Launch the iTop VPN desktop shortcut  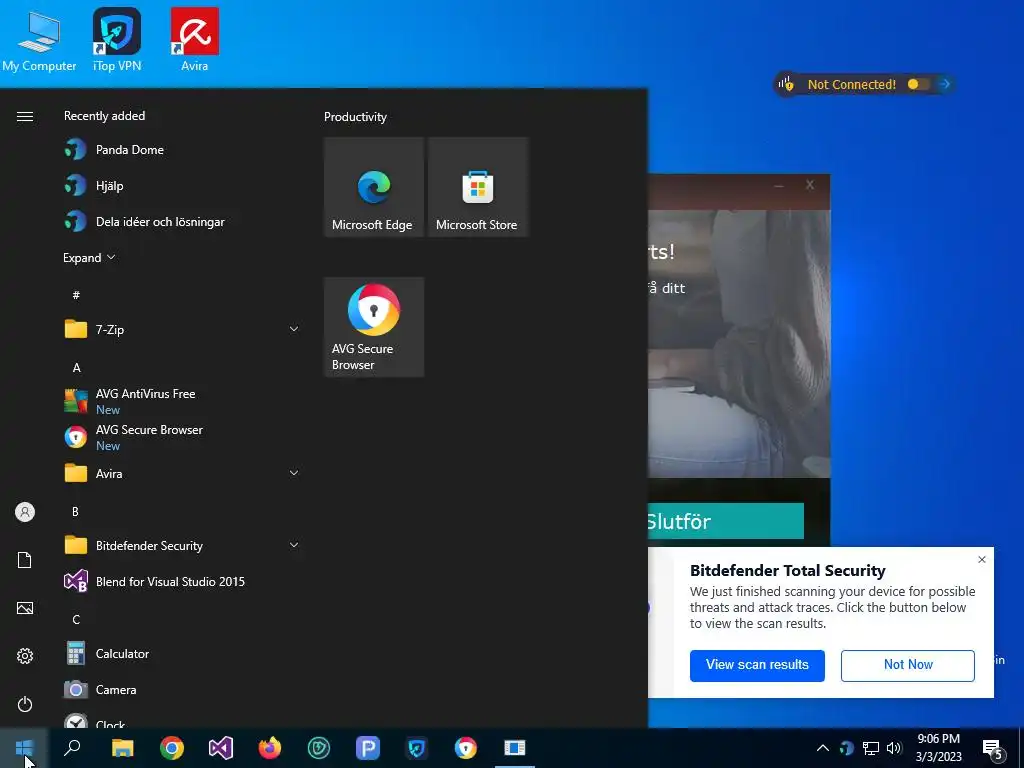[117, 40]
